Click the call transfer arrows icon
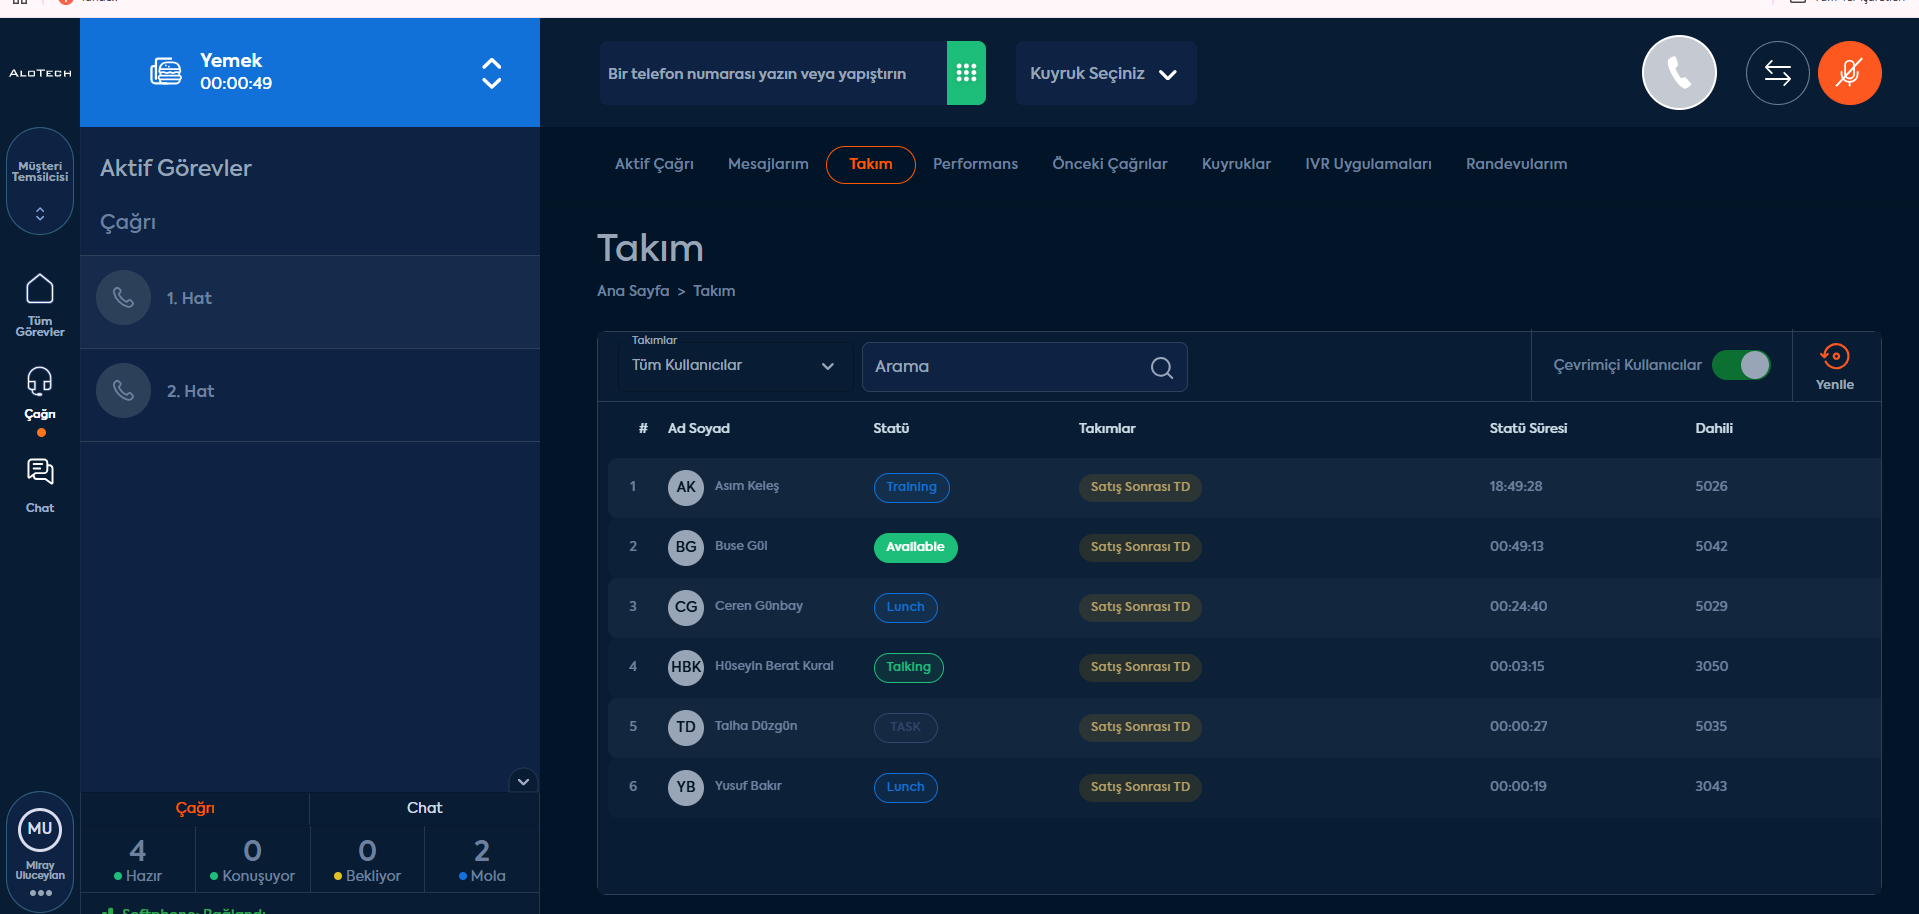The width and height of the screenshot is (1919, 914). (x=1777, y=73)
